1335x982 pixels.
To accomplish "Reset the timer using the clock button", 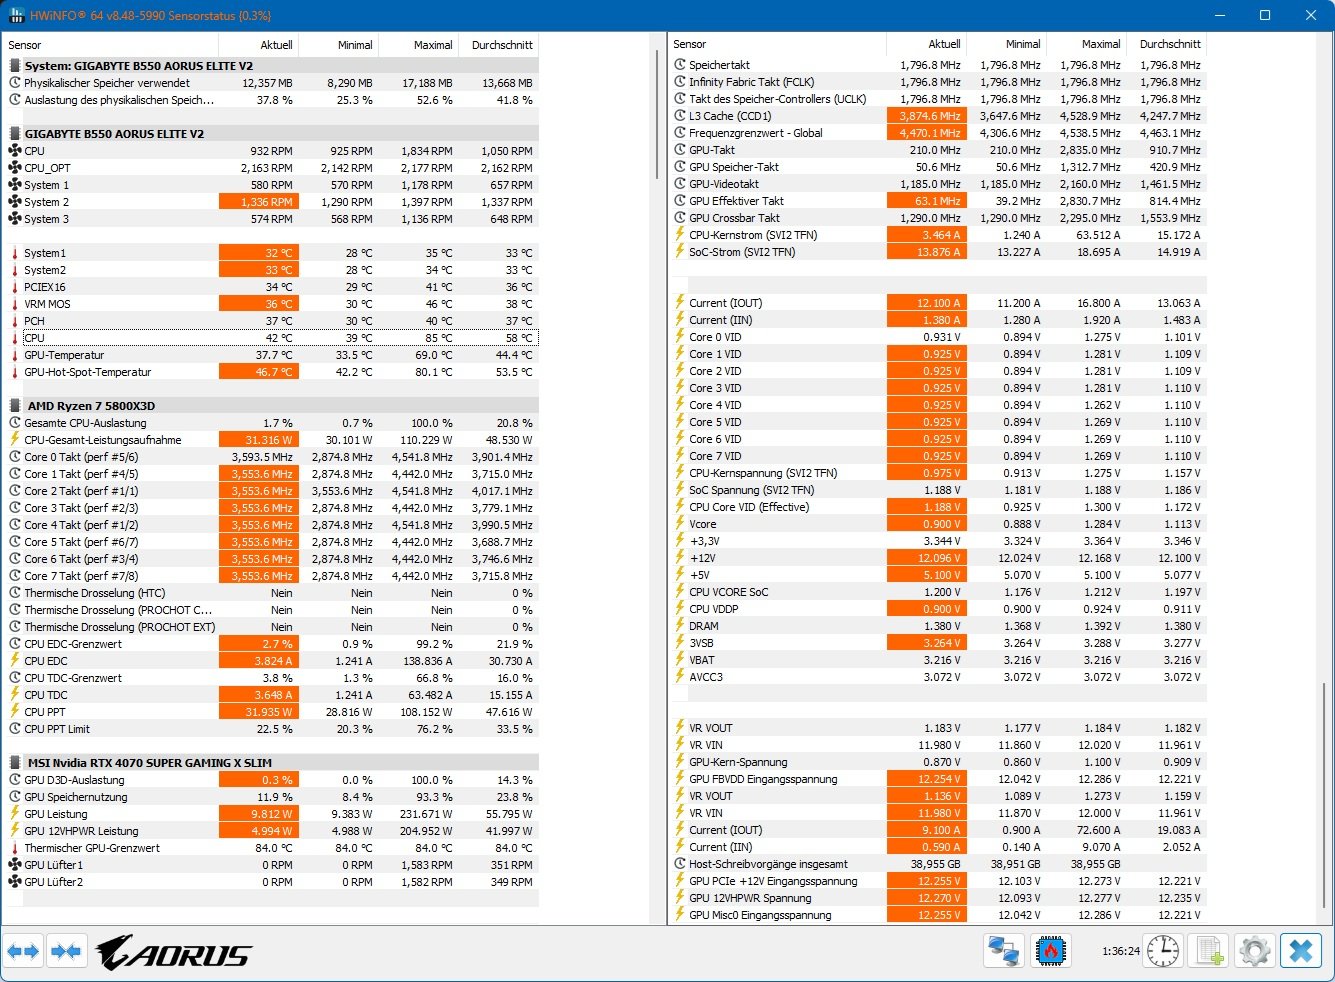I will (1163, 951).
